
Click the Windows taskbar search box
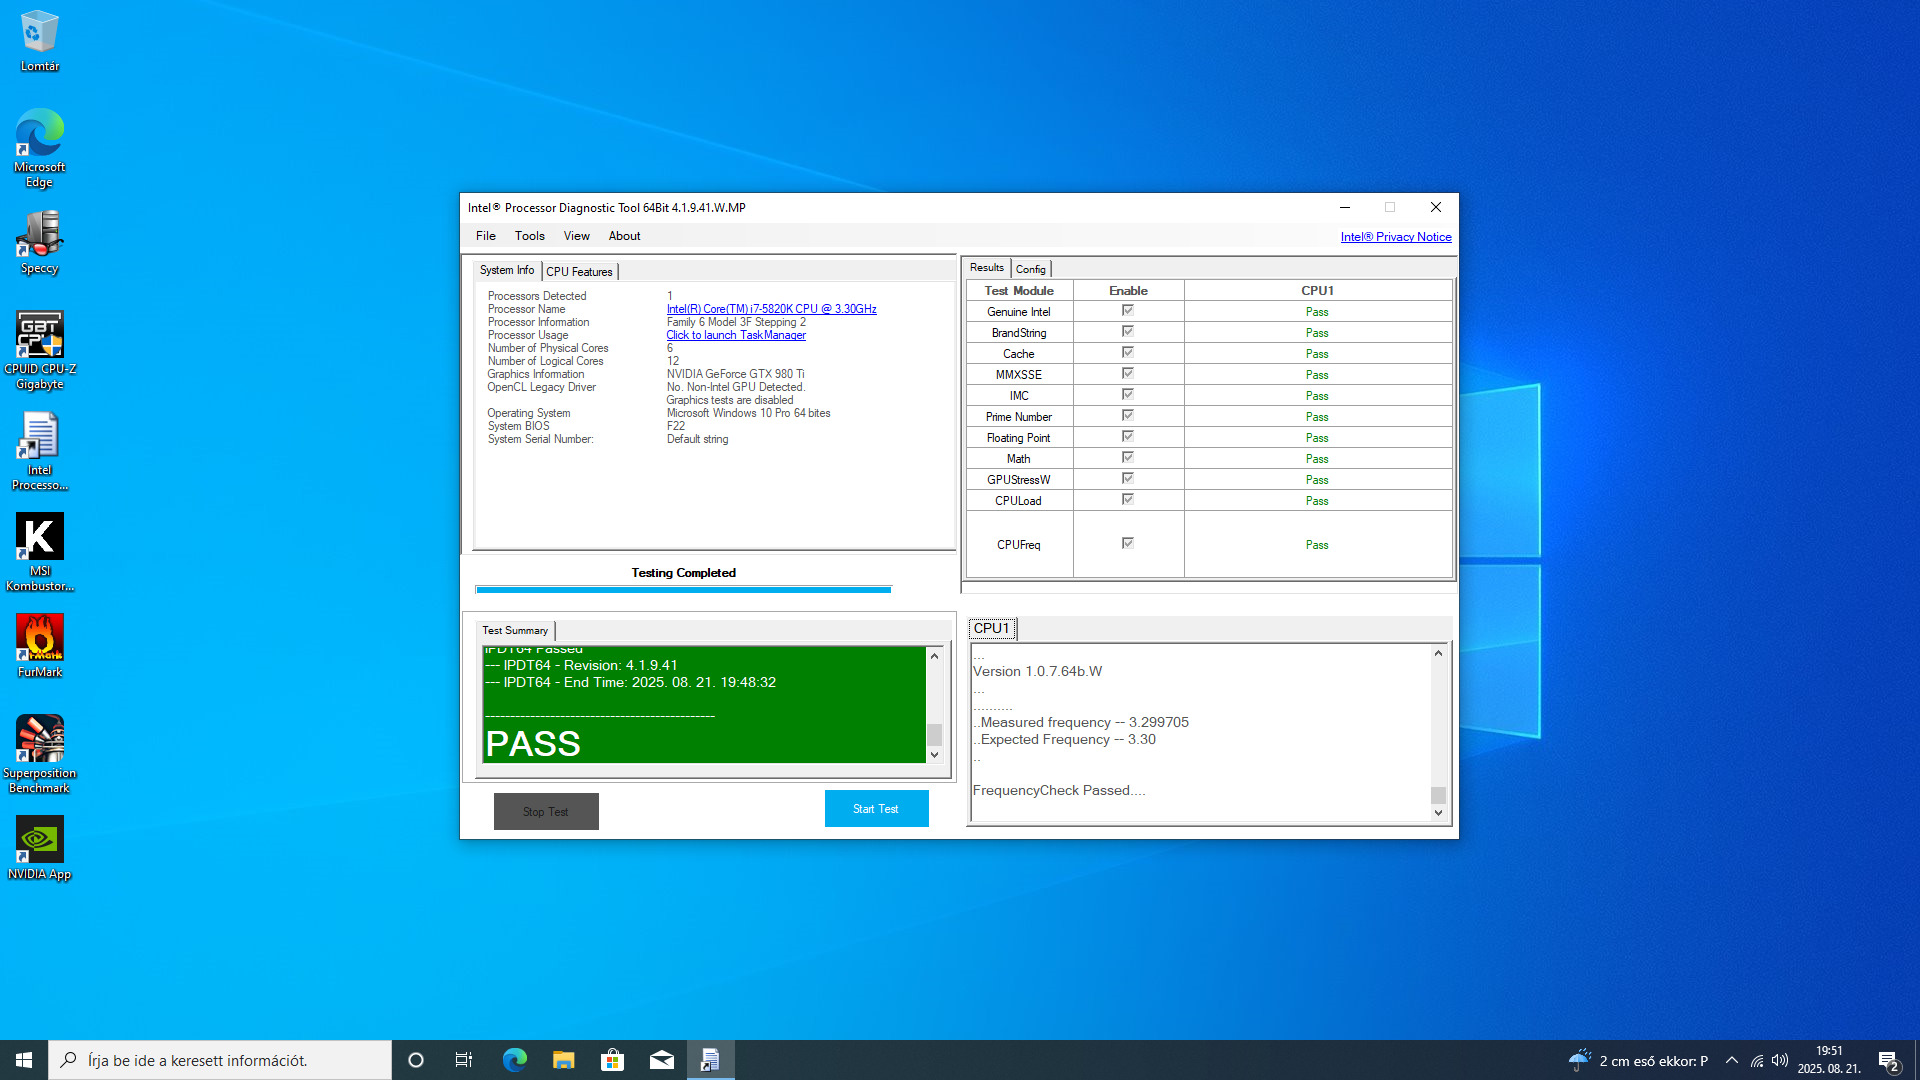(220, 1060)
